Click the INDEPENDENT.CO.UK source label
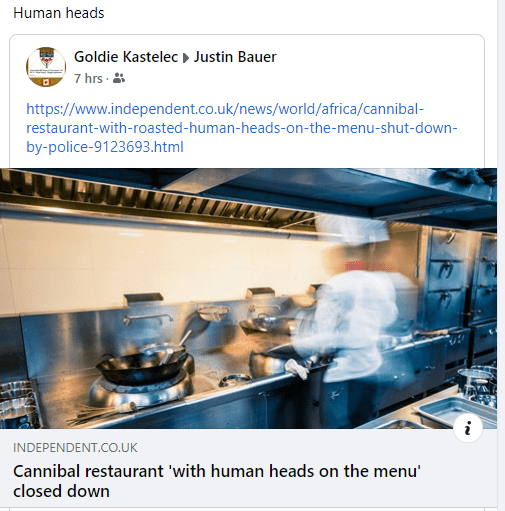The height and width of the screenshot is (511, 505). (75, 448)
